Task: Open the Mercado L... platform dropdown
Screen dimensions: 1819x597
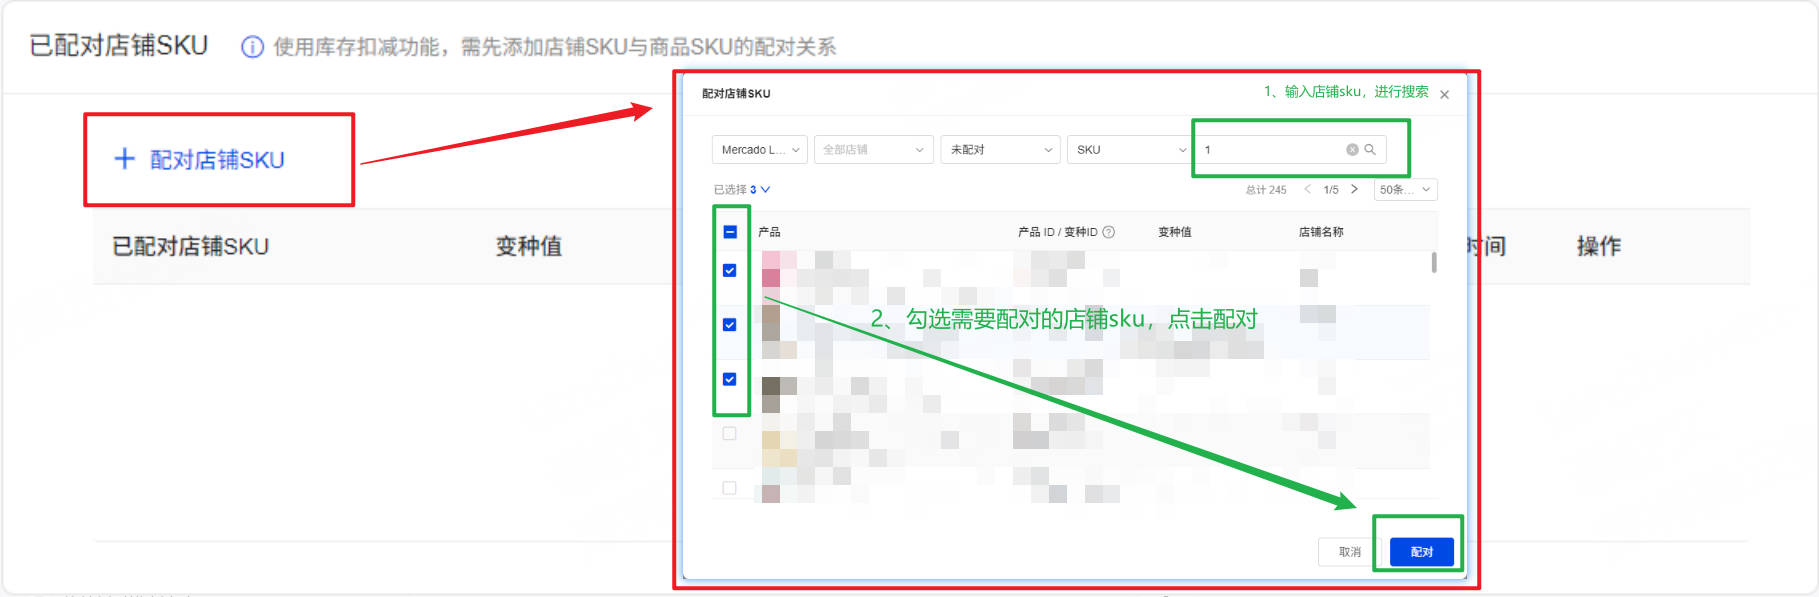Action: (x=759, y=150)
